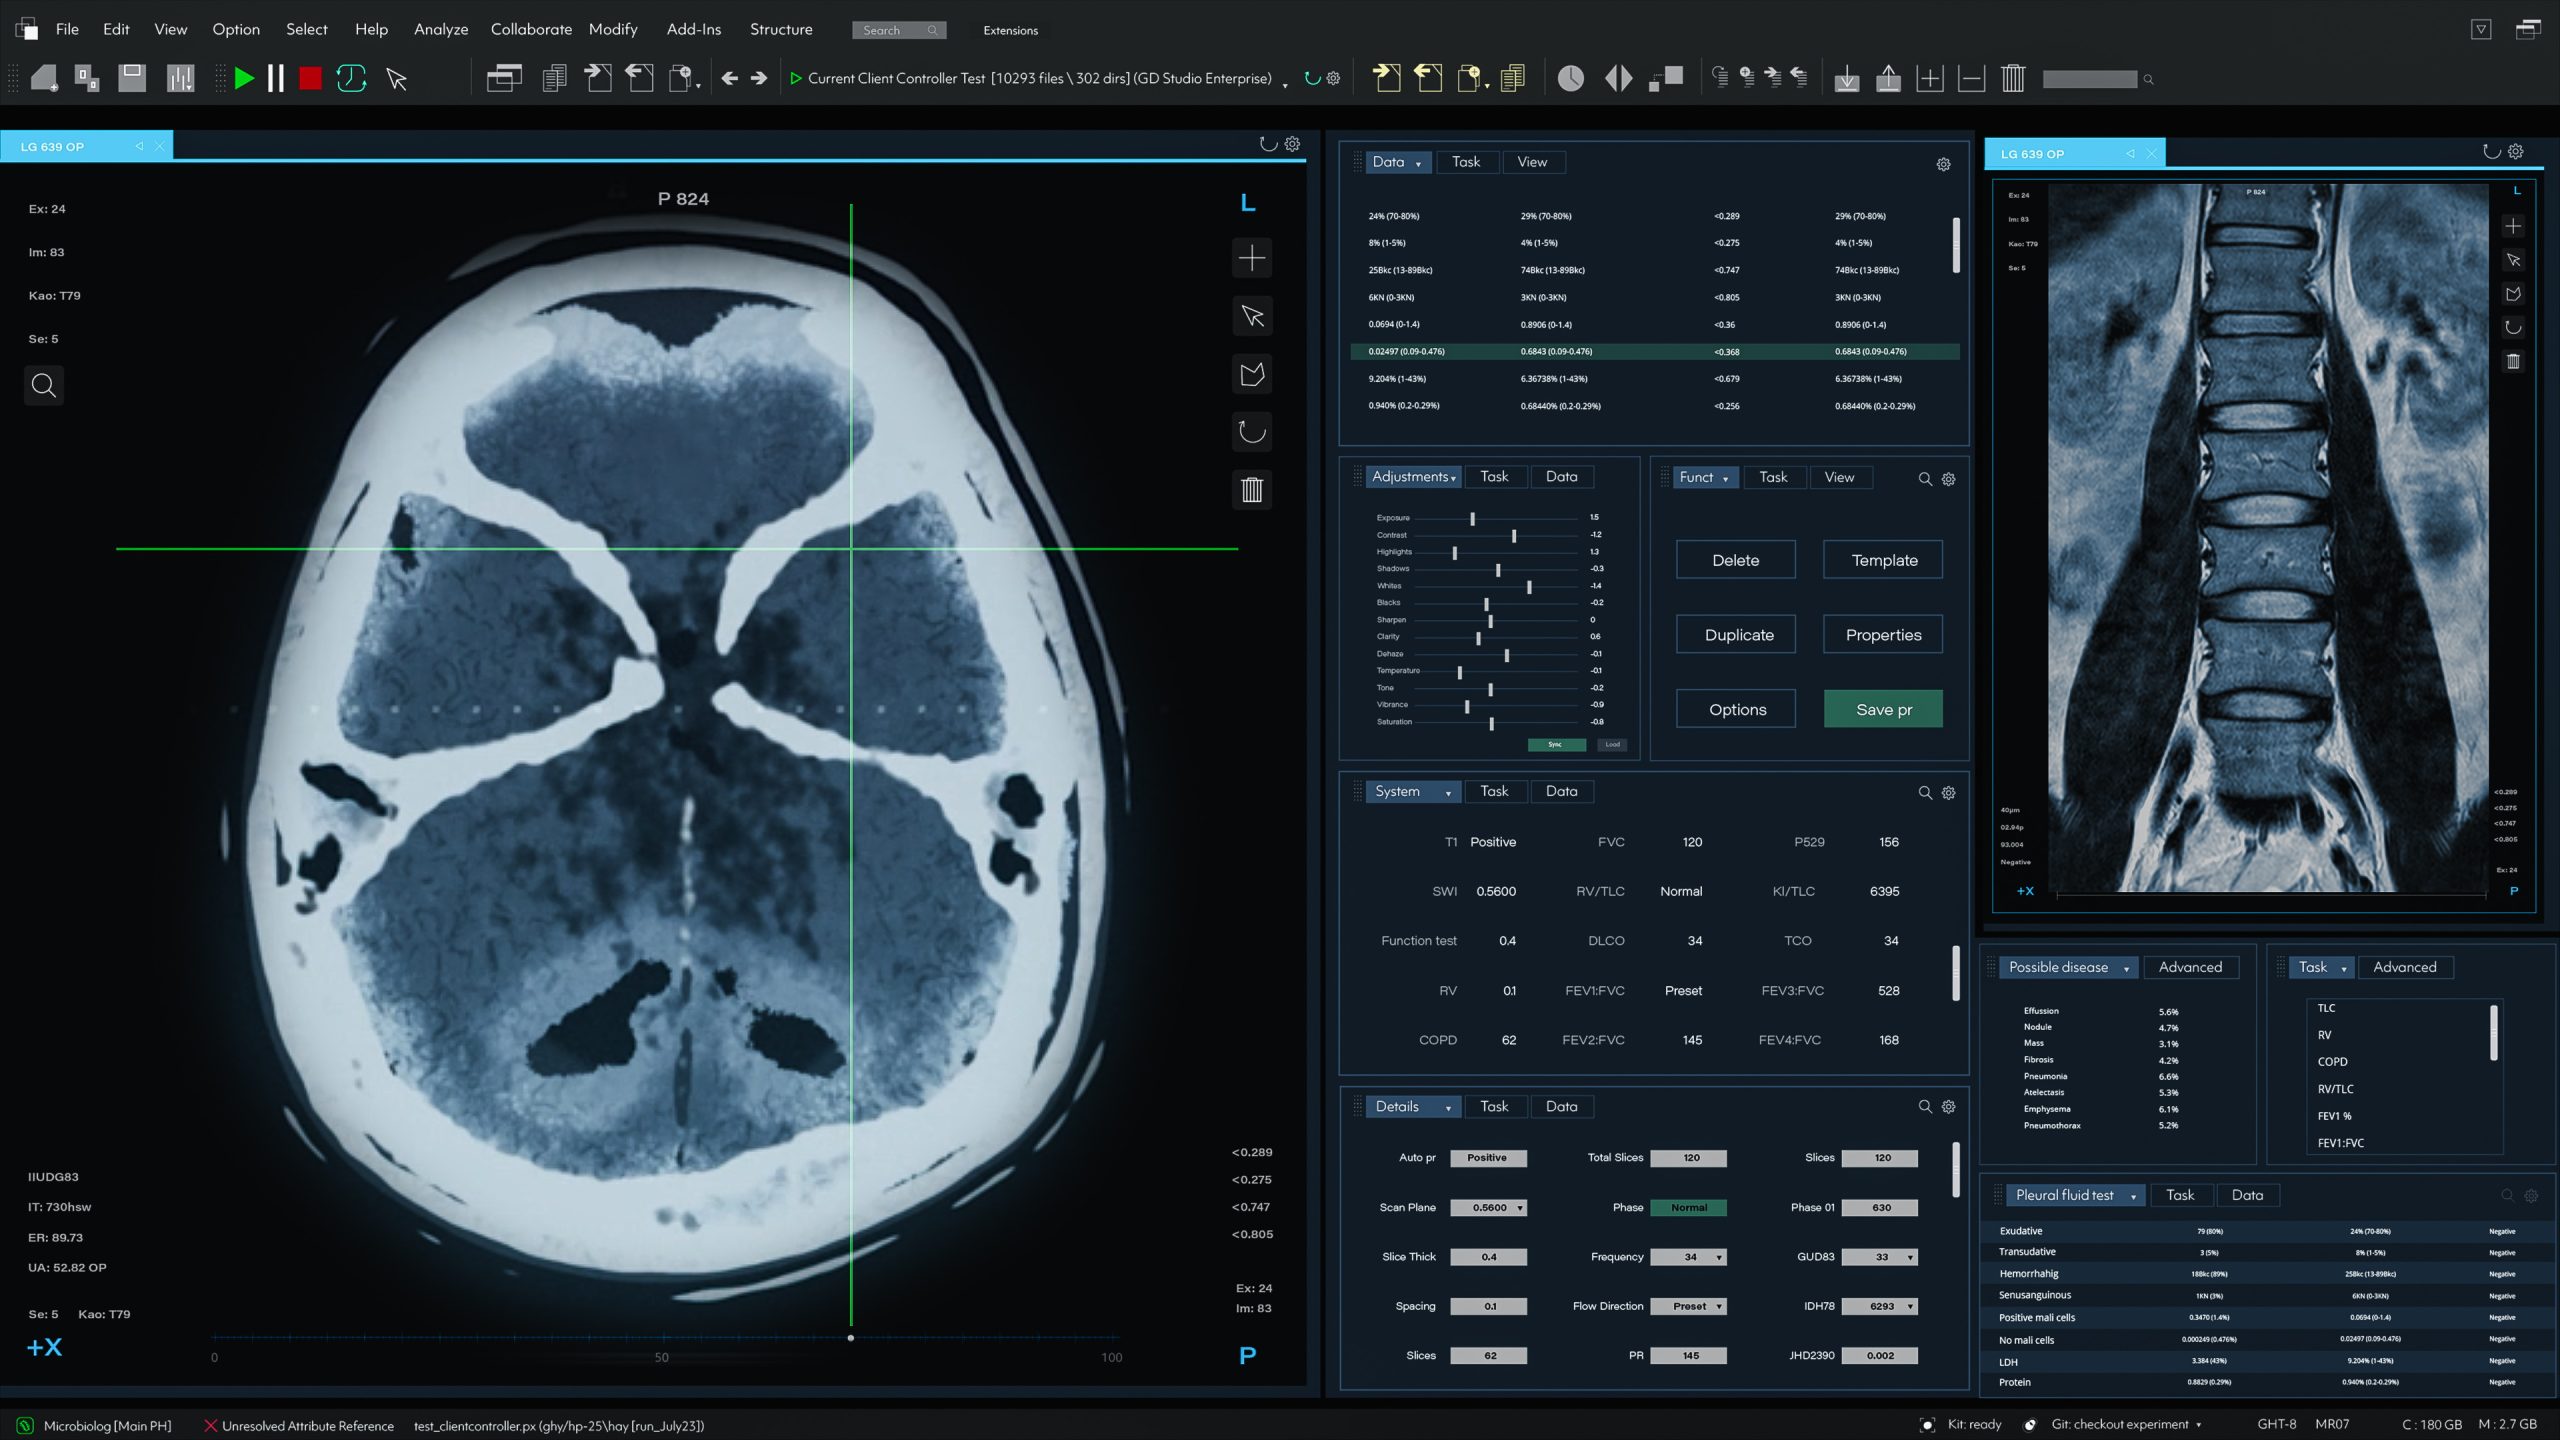This screenshot has width=2560, height=1440.
Task: Adjust the Contrast slider handle
Action: point(1514,536)
